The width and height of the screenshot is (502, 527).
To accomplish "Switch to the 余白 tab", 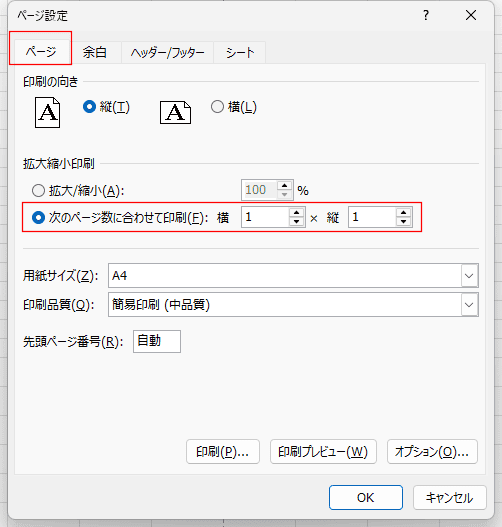I will click(95, 52).
